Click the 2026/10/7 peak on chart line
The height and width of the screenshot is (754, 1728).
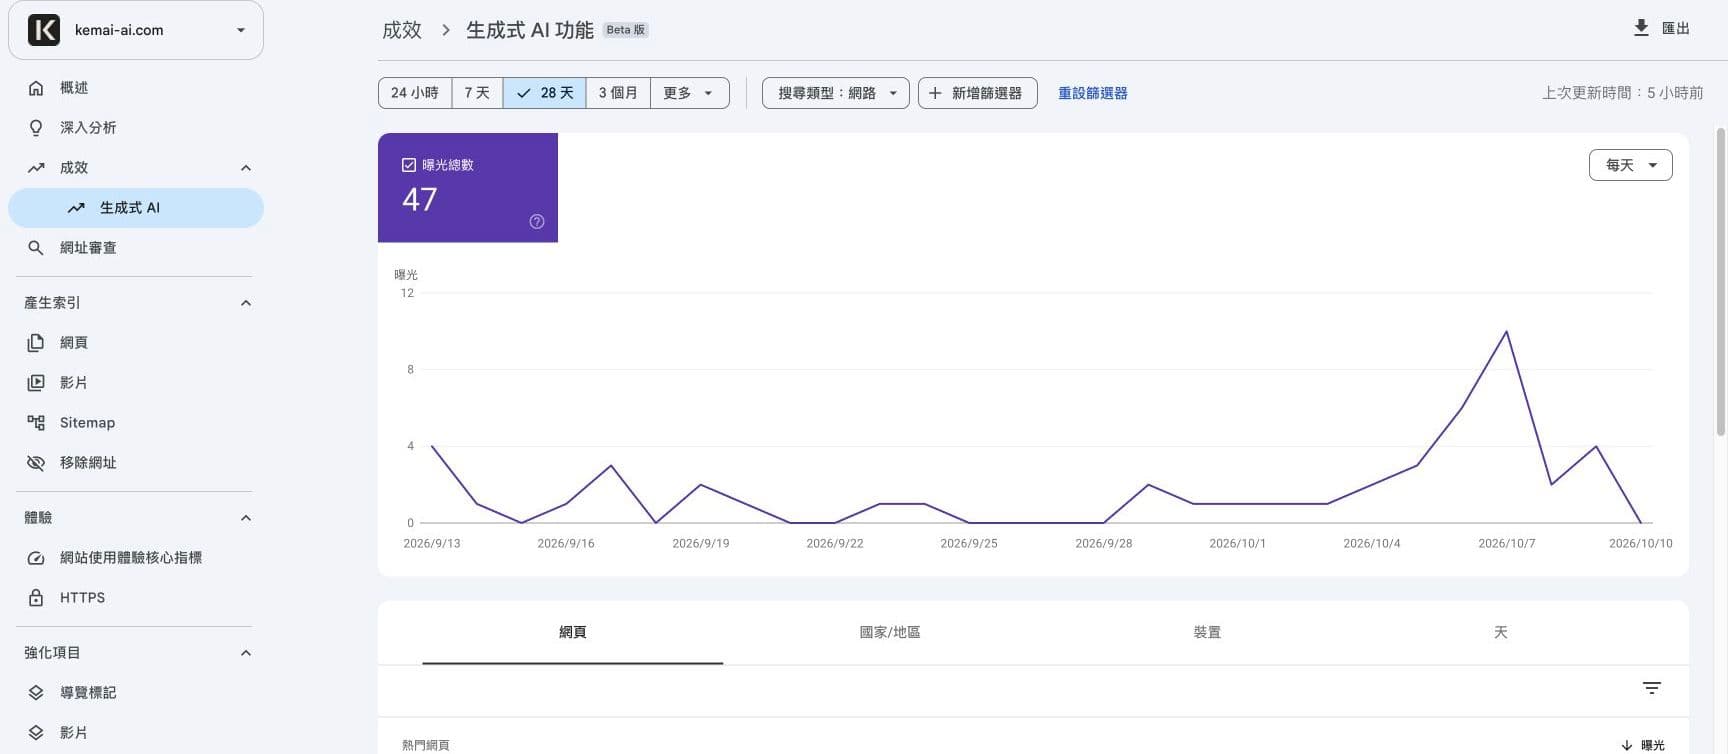click(1506, 332)
